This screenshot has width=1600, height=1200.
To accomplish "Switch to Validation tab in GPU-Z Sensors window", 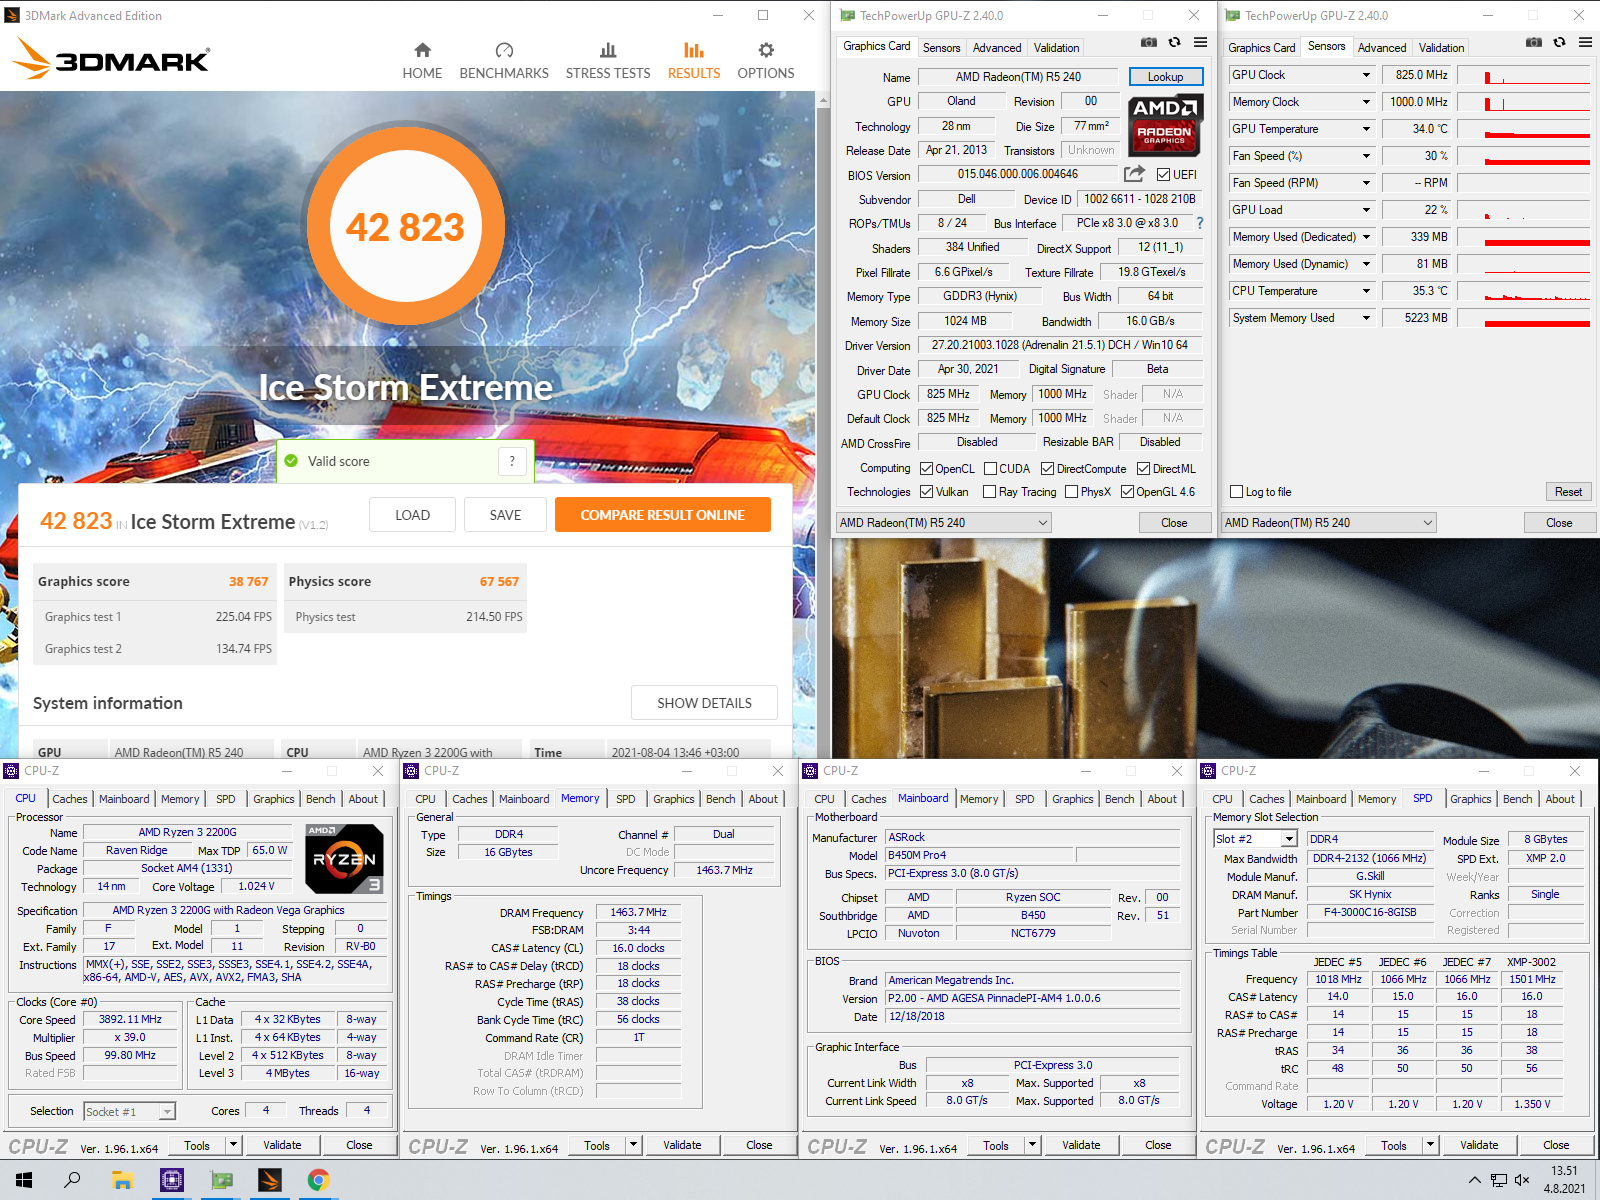I will 1441,48.
